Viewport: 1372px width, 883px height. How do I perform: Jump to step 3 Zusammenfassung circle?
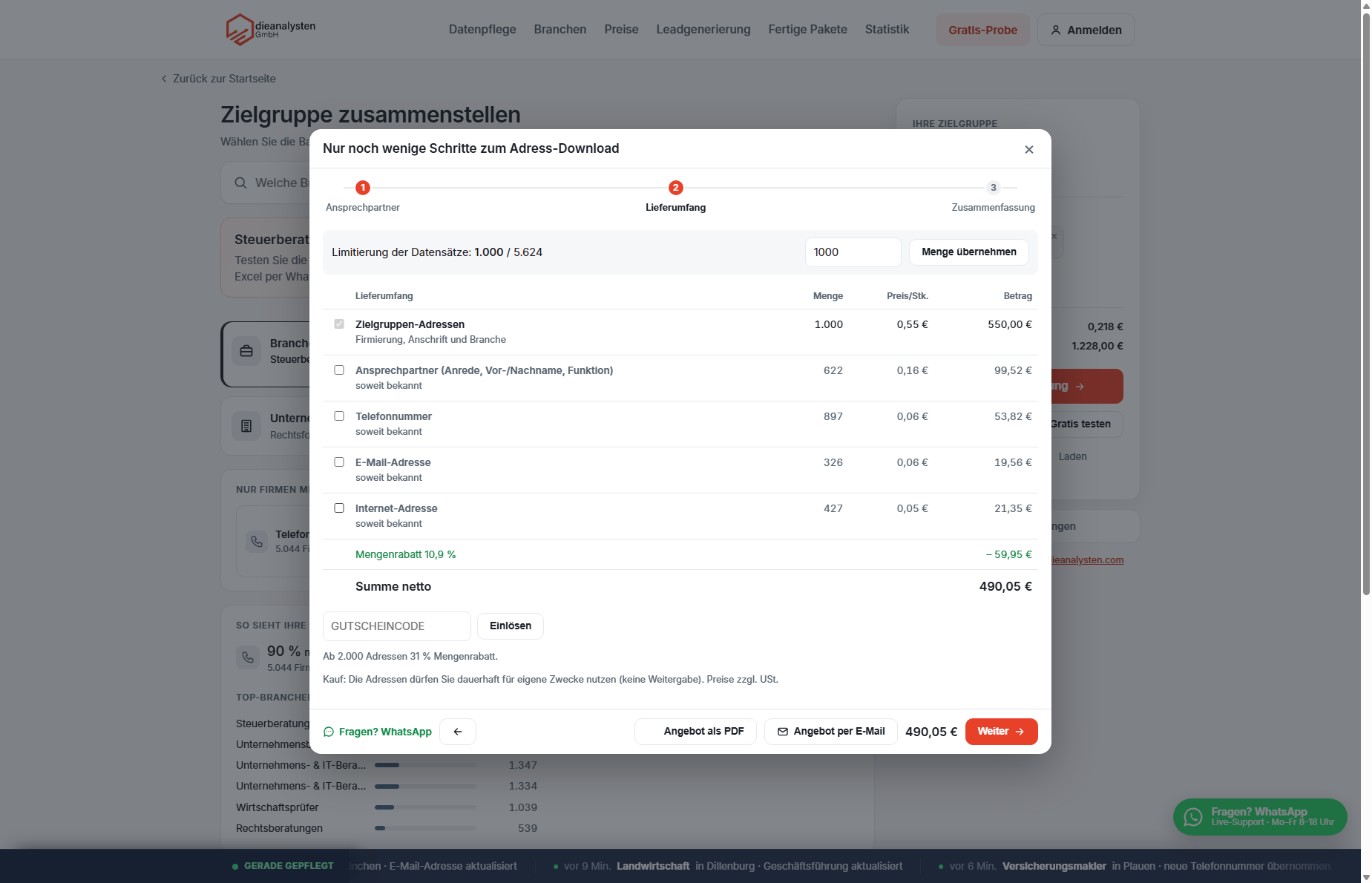(993, 188)
